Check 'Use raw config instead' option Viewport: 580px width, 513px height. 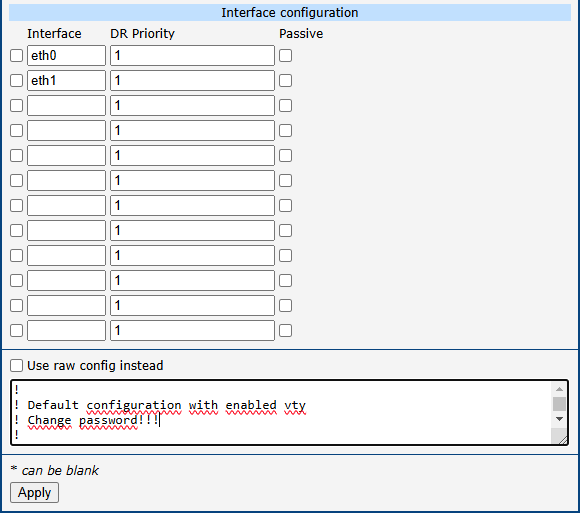pos(16,365)
